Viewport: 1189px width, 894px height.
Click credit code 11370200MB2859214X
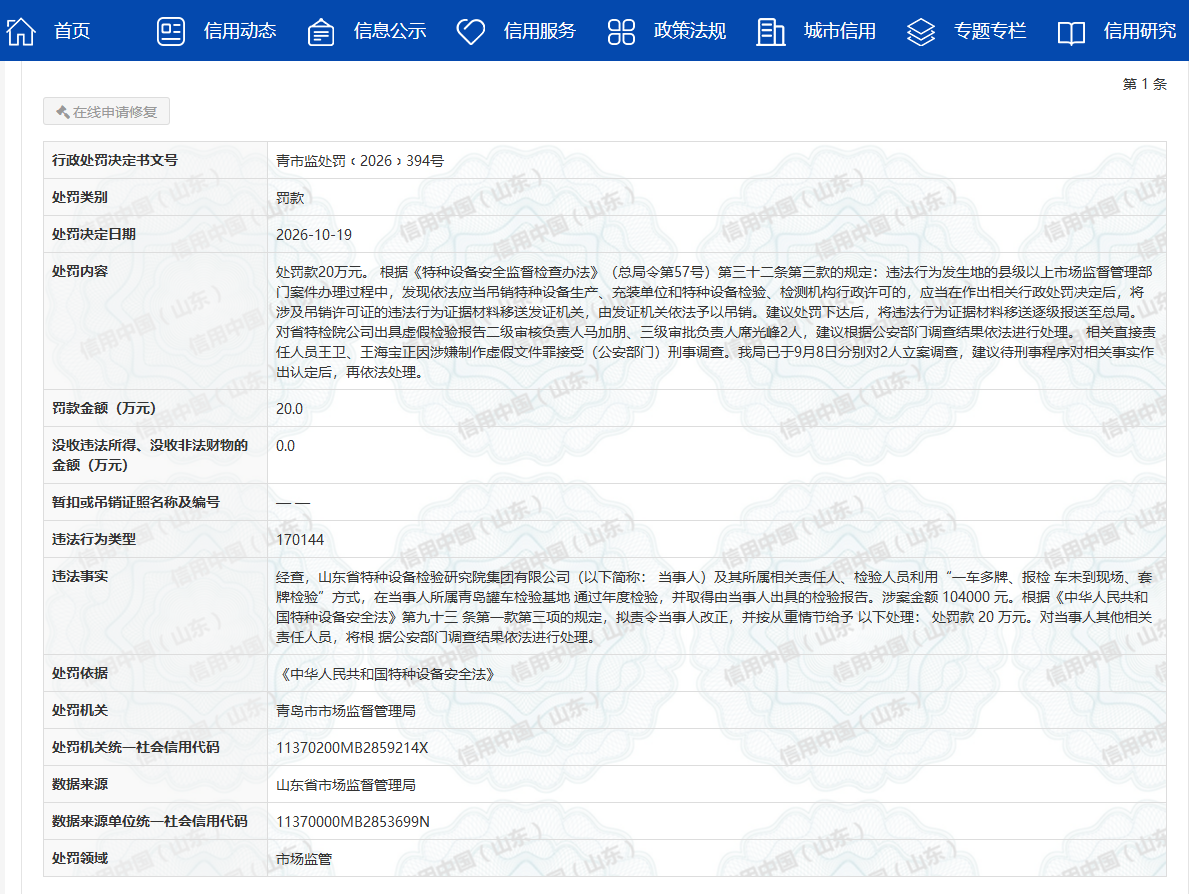pos(352,748)
